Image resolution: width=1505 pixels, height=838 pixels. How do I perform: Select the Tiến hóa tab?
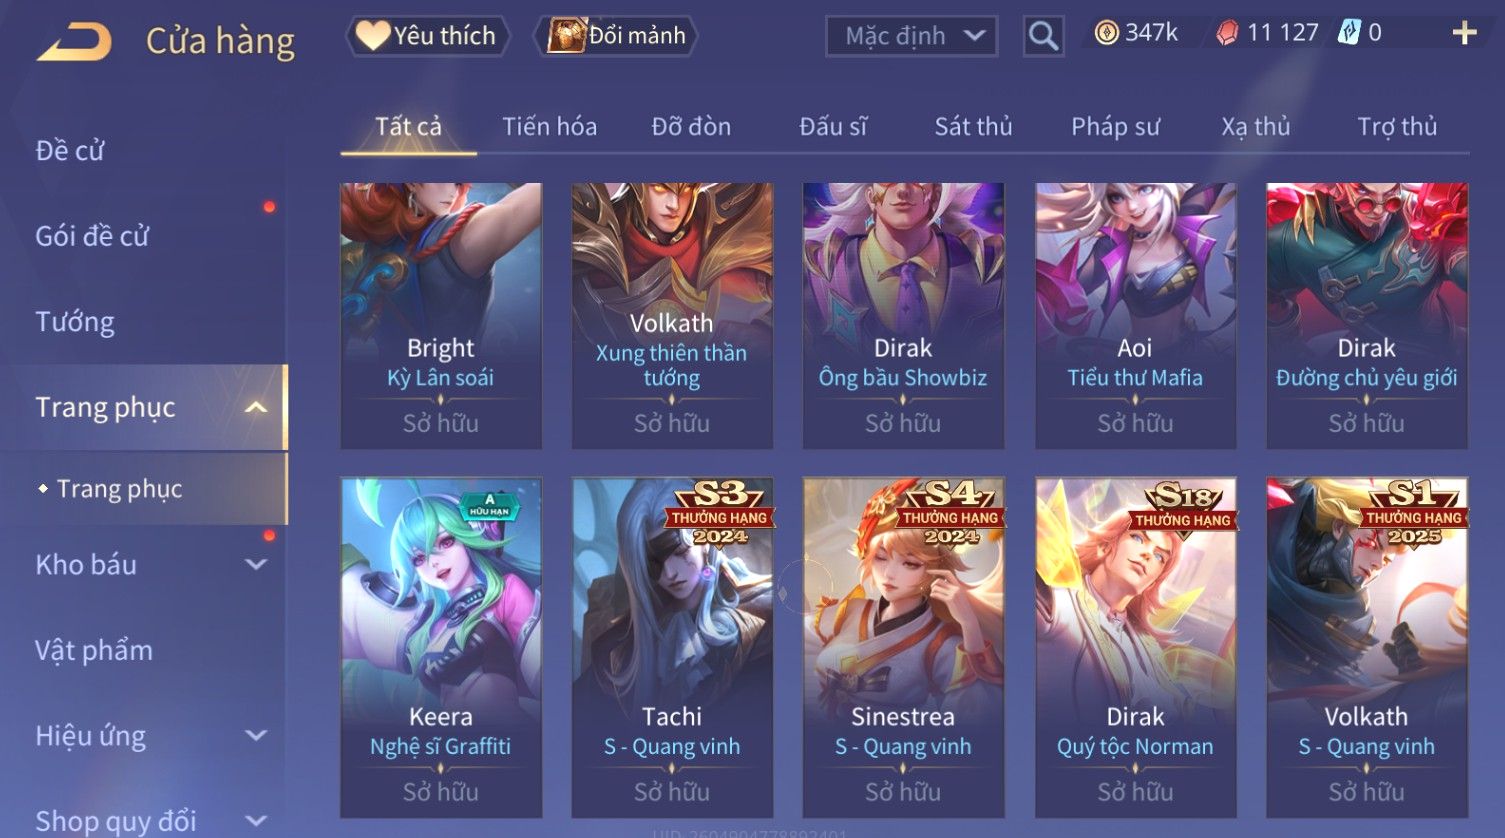point(549,127)
